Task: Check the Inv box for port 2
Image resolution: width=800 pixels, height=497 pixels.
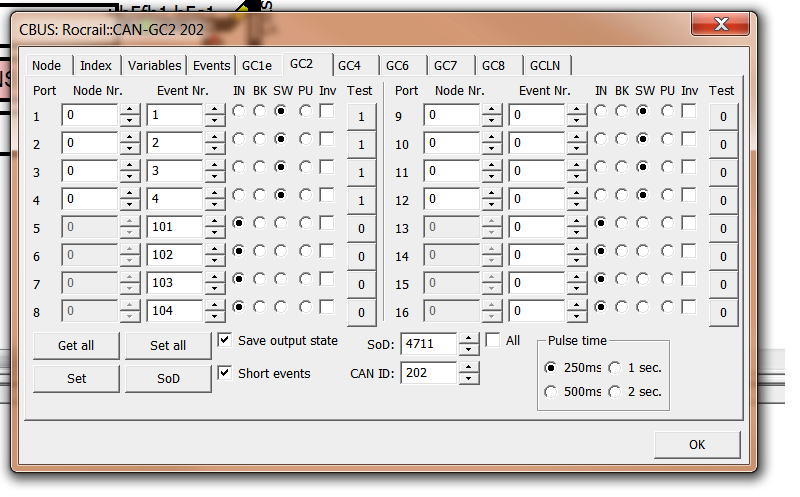Action: click(x=326, y=139)
